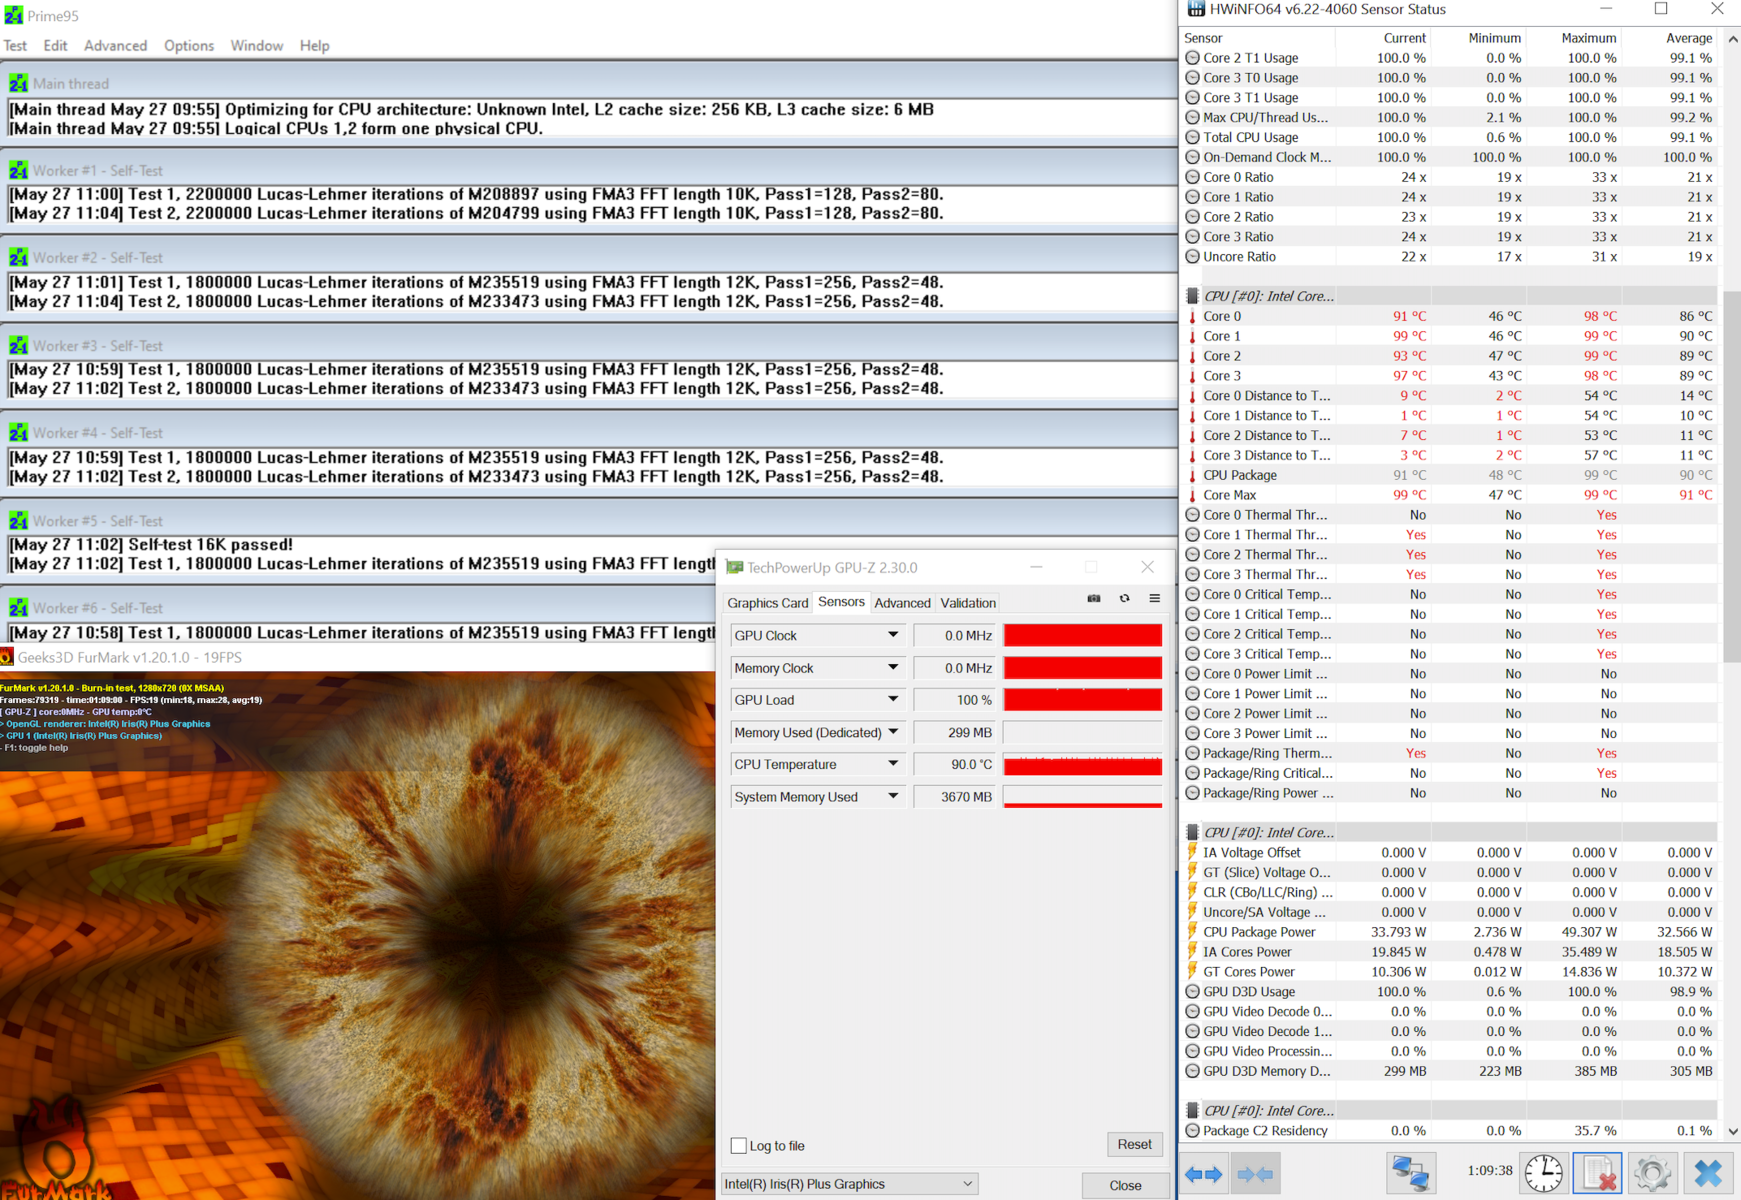Image resolution: width=1741 pixels, height=1200 pixels.
Task: Open Prime95 Help menu
Action: point(314,45)
